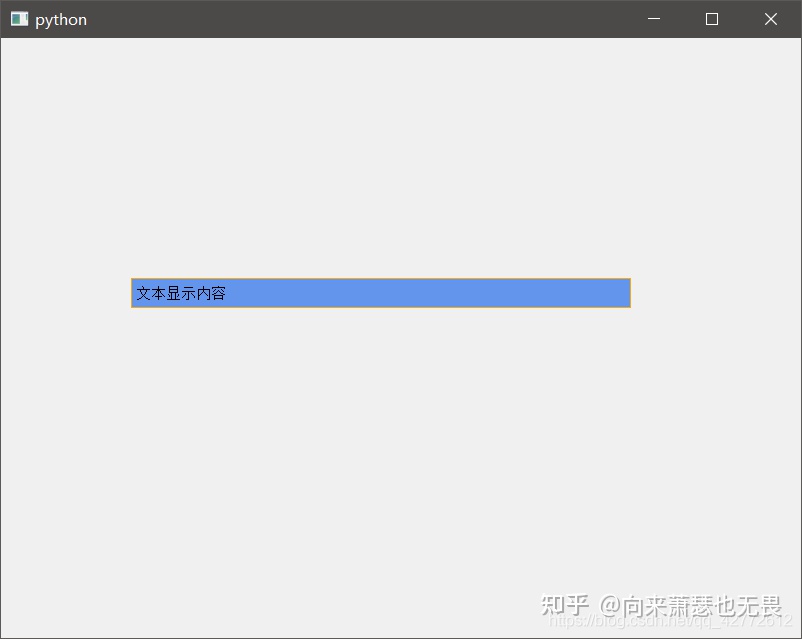Click the 知乎 watermark logo
The image size is (802, 639).
565,605
